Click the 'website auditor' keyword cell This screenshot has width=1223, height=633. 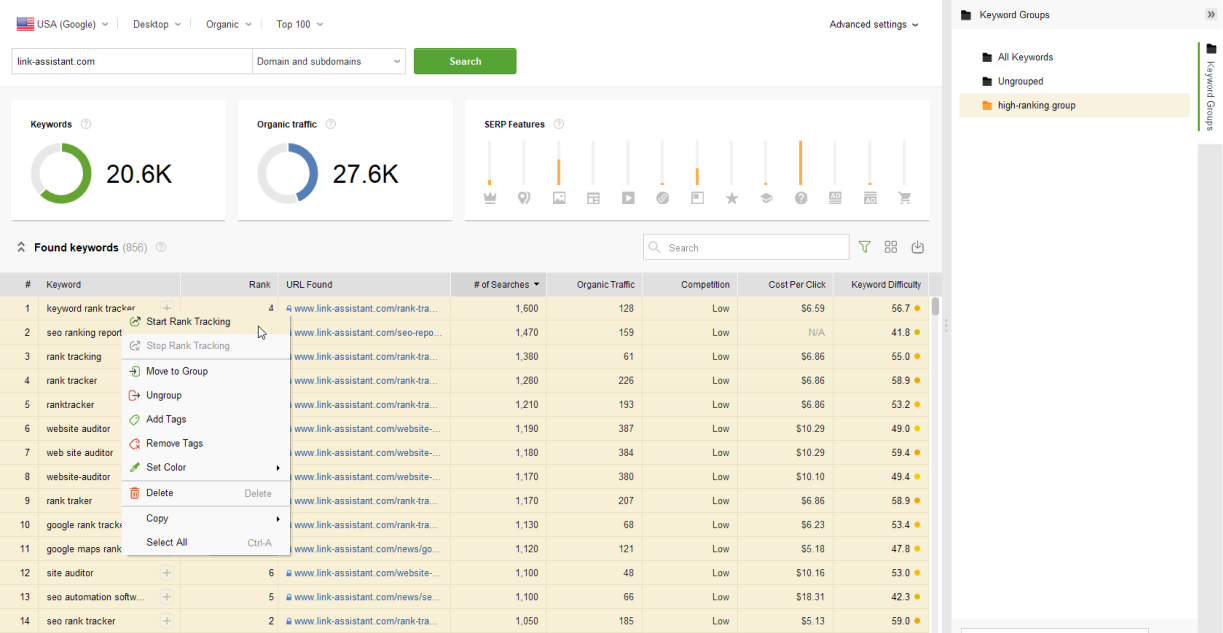[x=80, y=429]
